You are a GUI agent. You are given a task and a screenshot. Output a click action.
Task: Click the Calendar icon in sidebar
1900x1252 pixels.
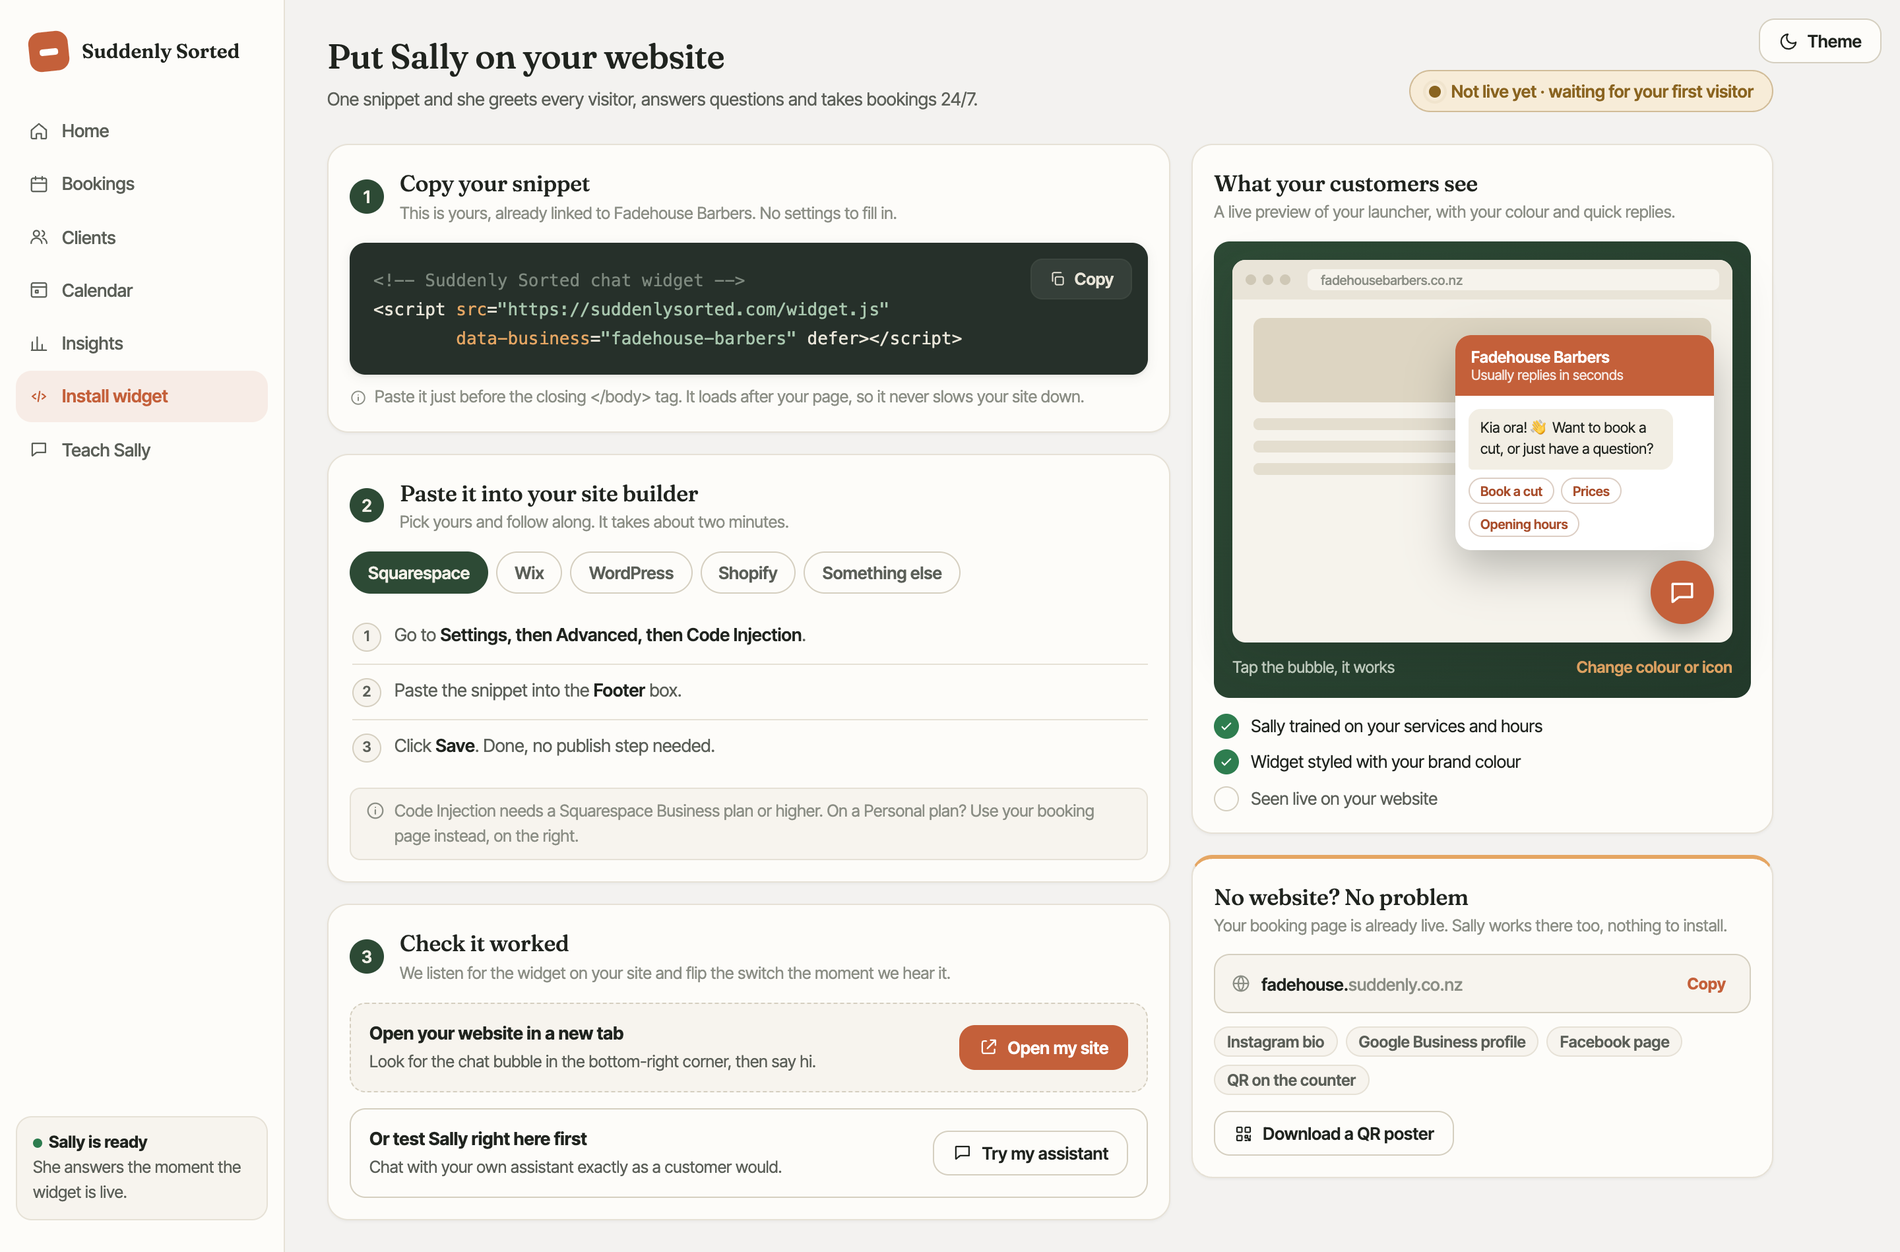click(39, 291)
